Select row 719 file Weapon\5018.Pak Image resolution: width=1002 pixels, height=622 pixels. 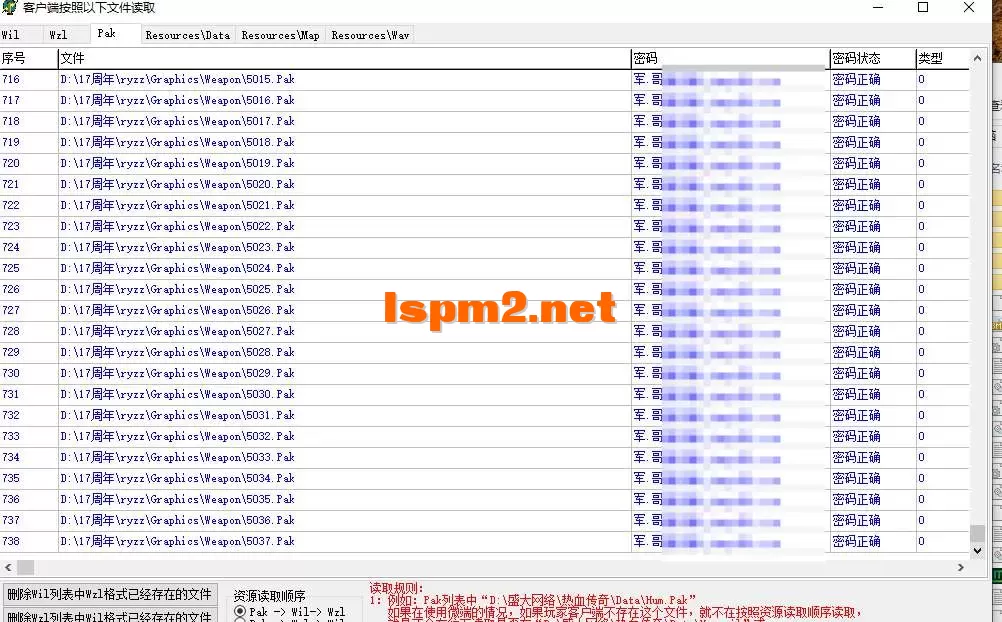click(344, 143)
